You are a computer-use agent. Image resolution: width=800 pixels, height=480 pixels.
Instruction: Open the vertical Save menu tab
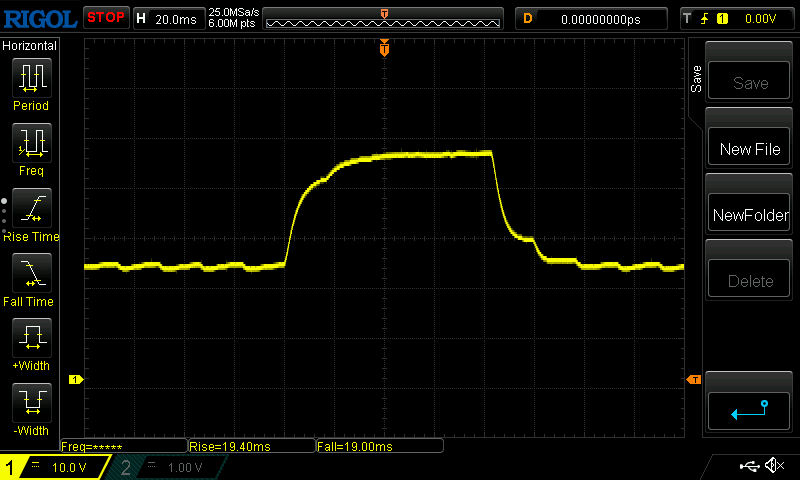pos(696,79)
